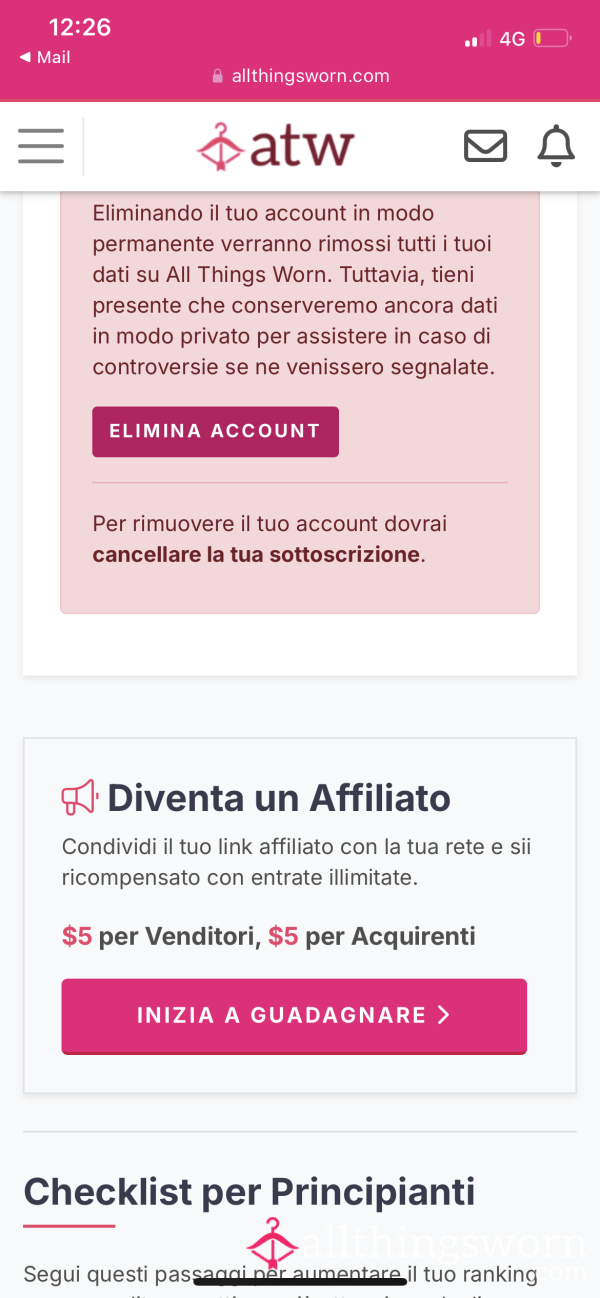Return to the Mail app
The height and width of the screenshot is (1298, 600).
tap(45, 57)
